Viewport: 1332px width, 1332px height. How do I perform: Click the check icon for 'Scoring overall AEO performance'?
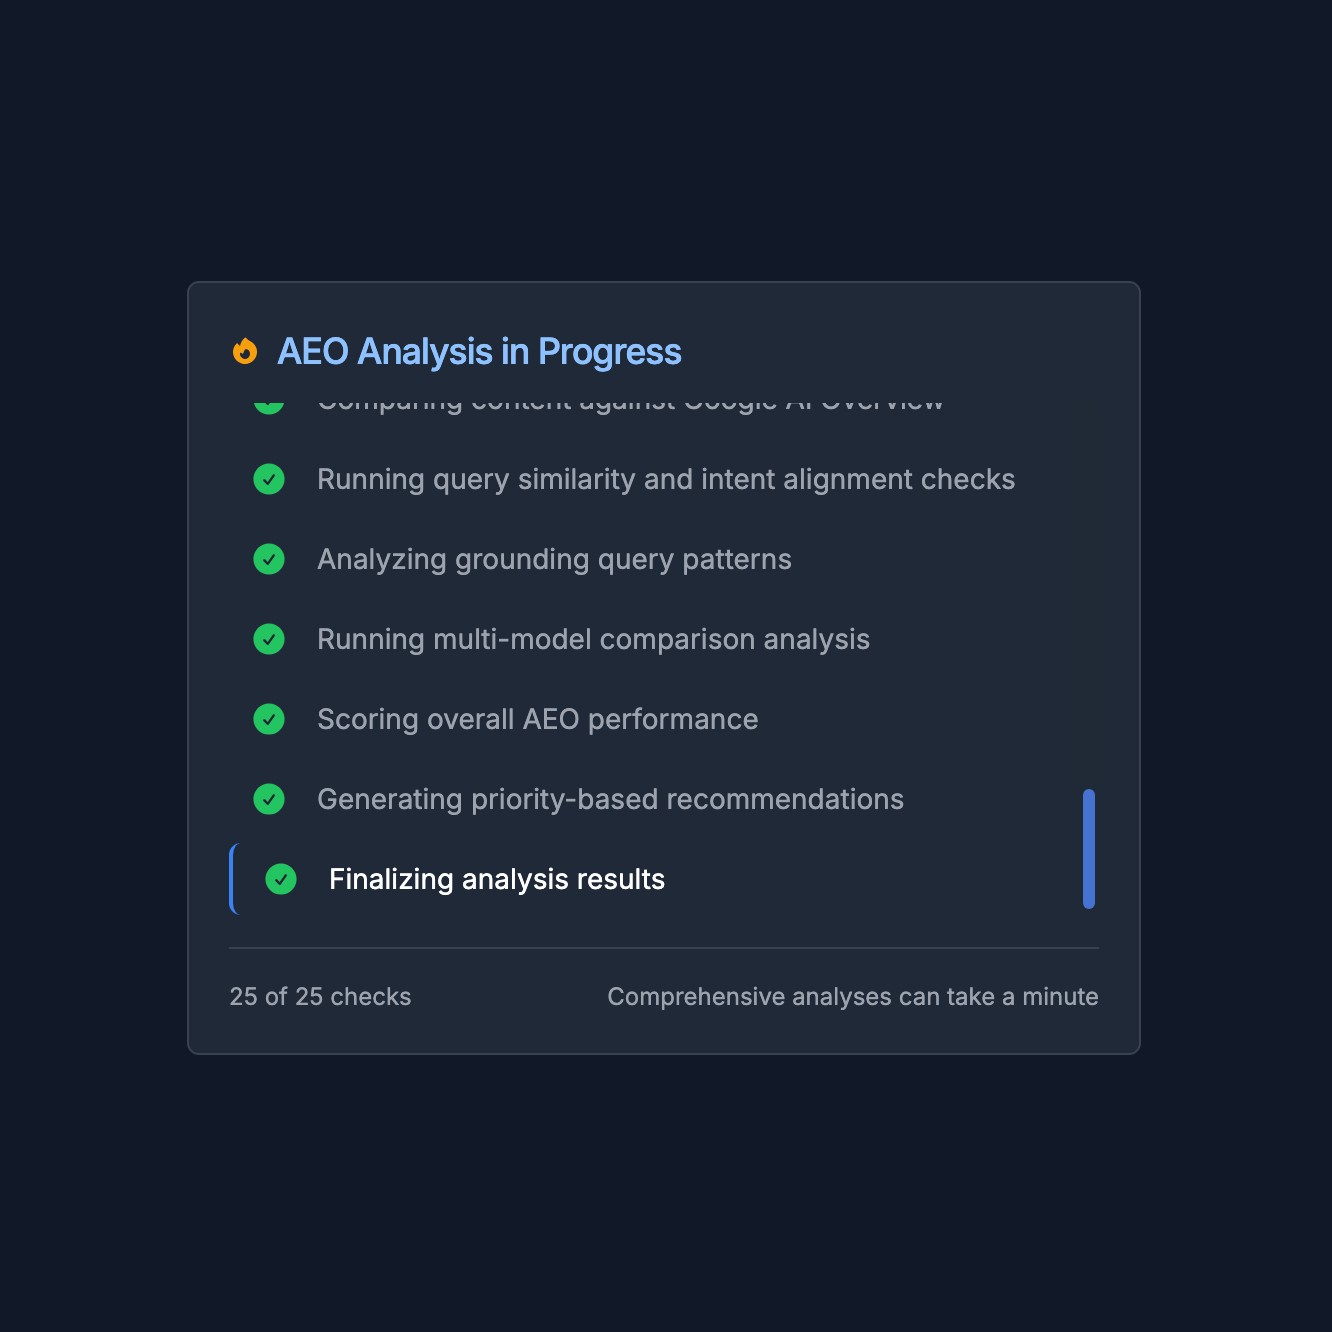coord(269,719)
